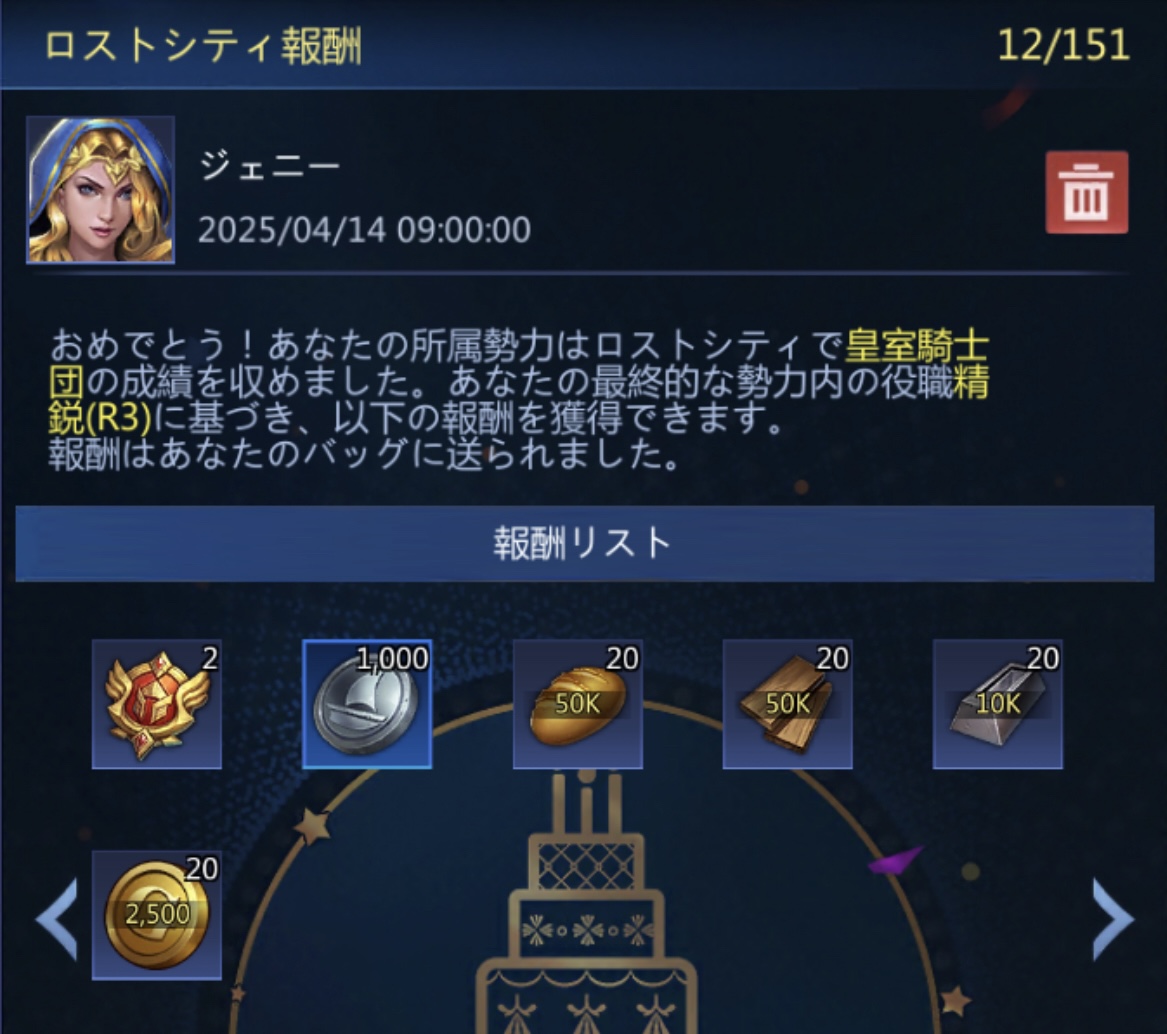Inspect the 10K iron ingot reward
Viewport: 1167px width, 1034px height.
click(998, 704)
